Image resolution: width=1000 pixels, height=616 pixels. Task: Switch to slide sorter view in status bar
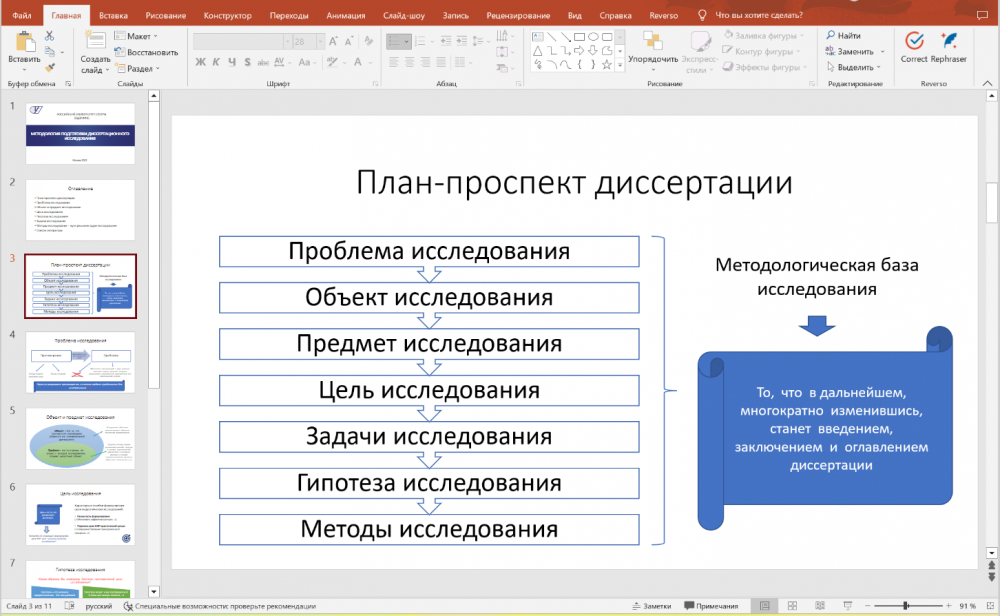[793, 606]
